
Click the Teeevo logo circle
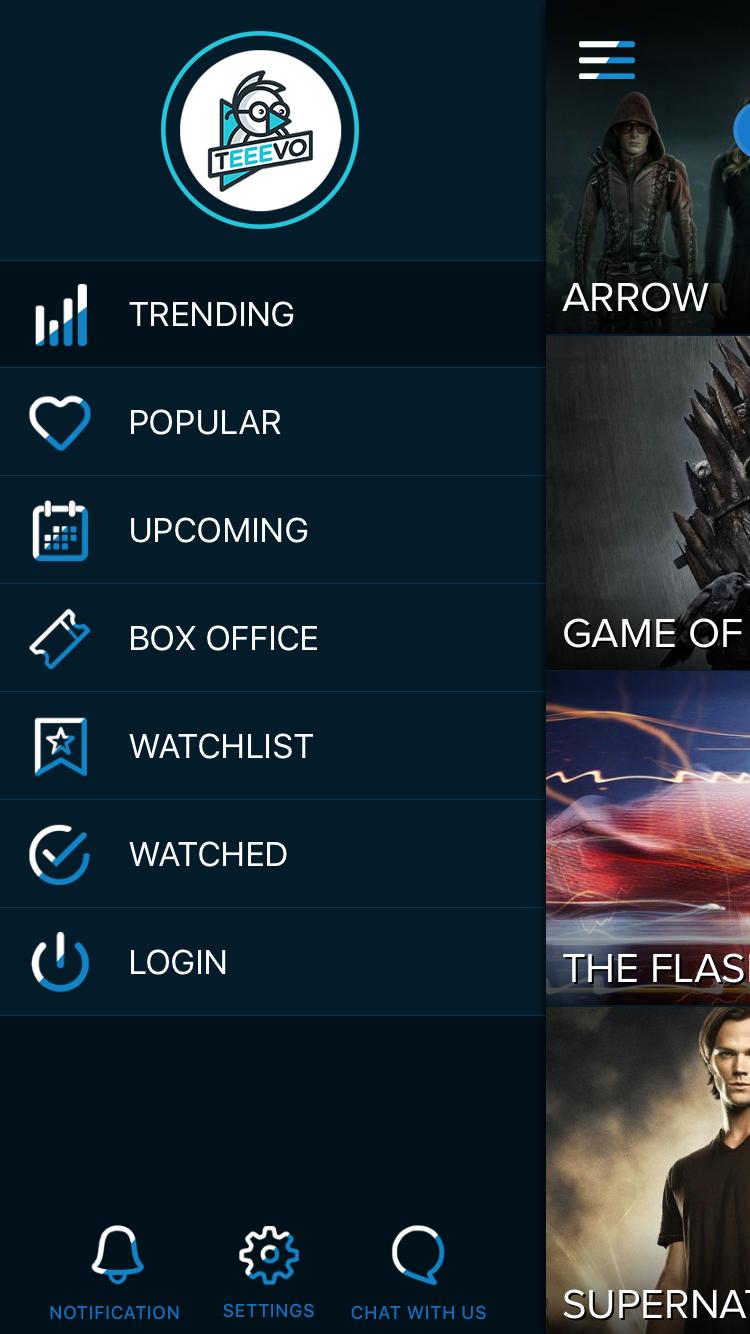tap(260, 130)
